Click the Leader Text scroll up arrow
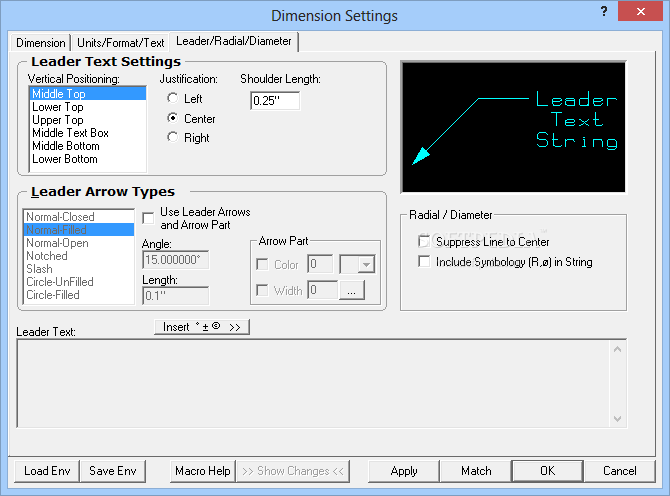 [x=617, y=349]
